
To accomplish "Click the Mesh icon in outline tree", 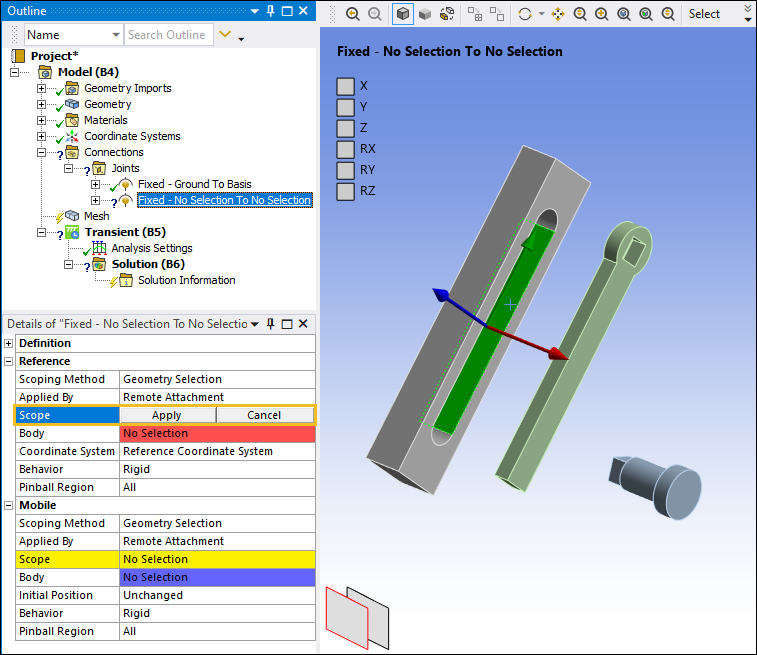I will (71, 216).
